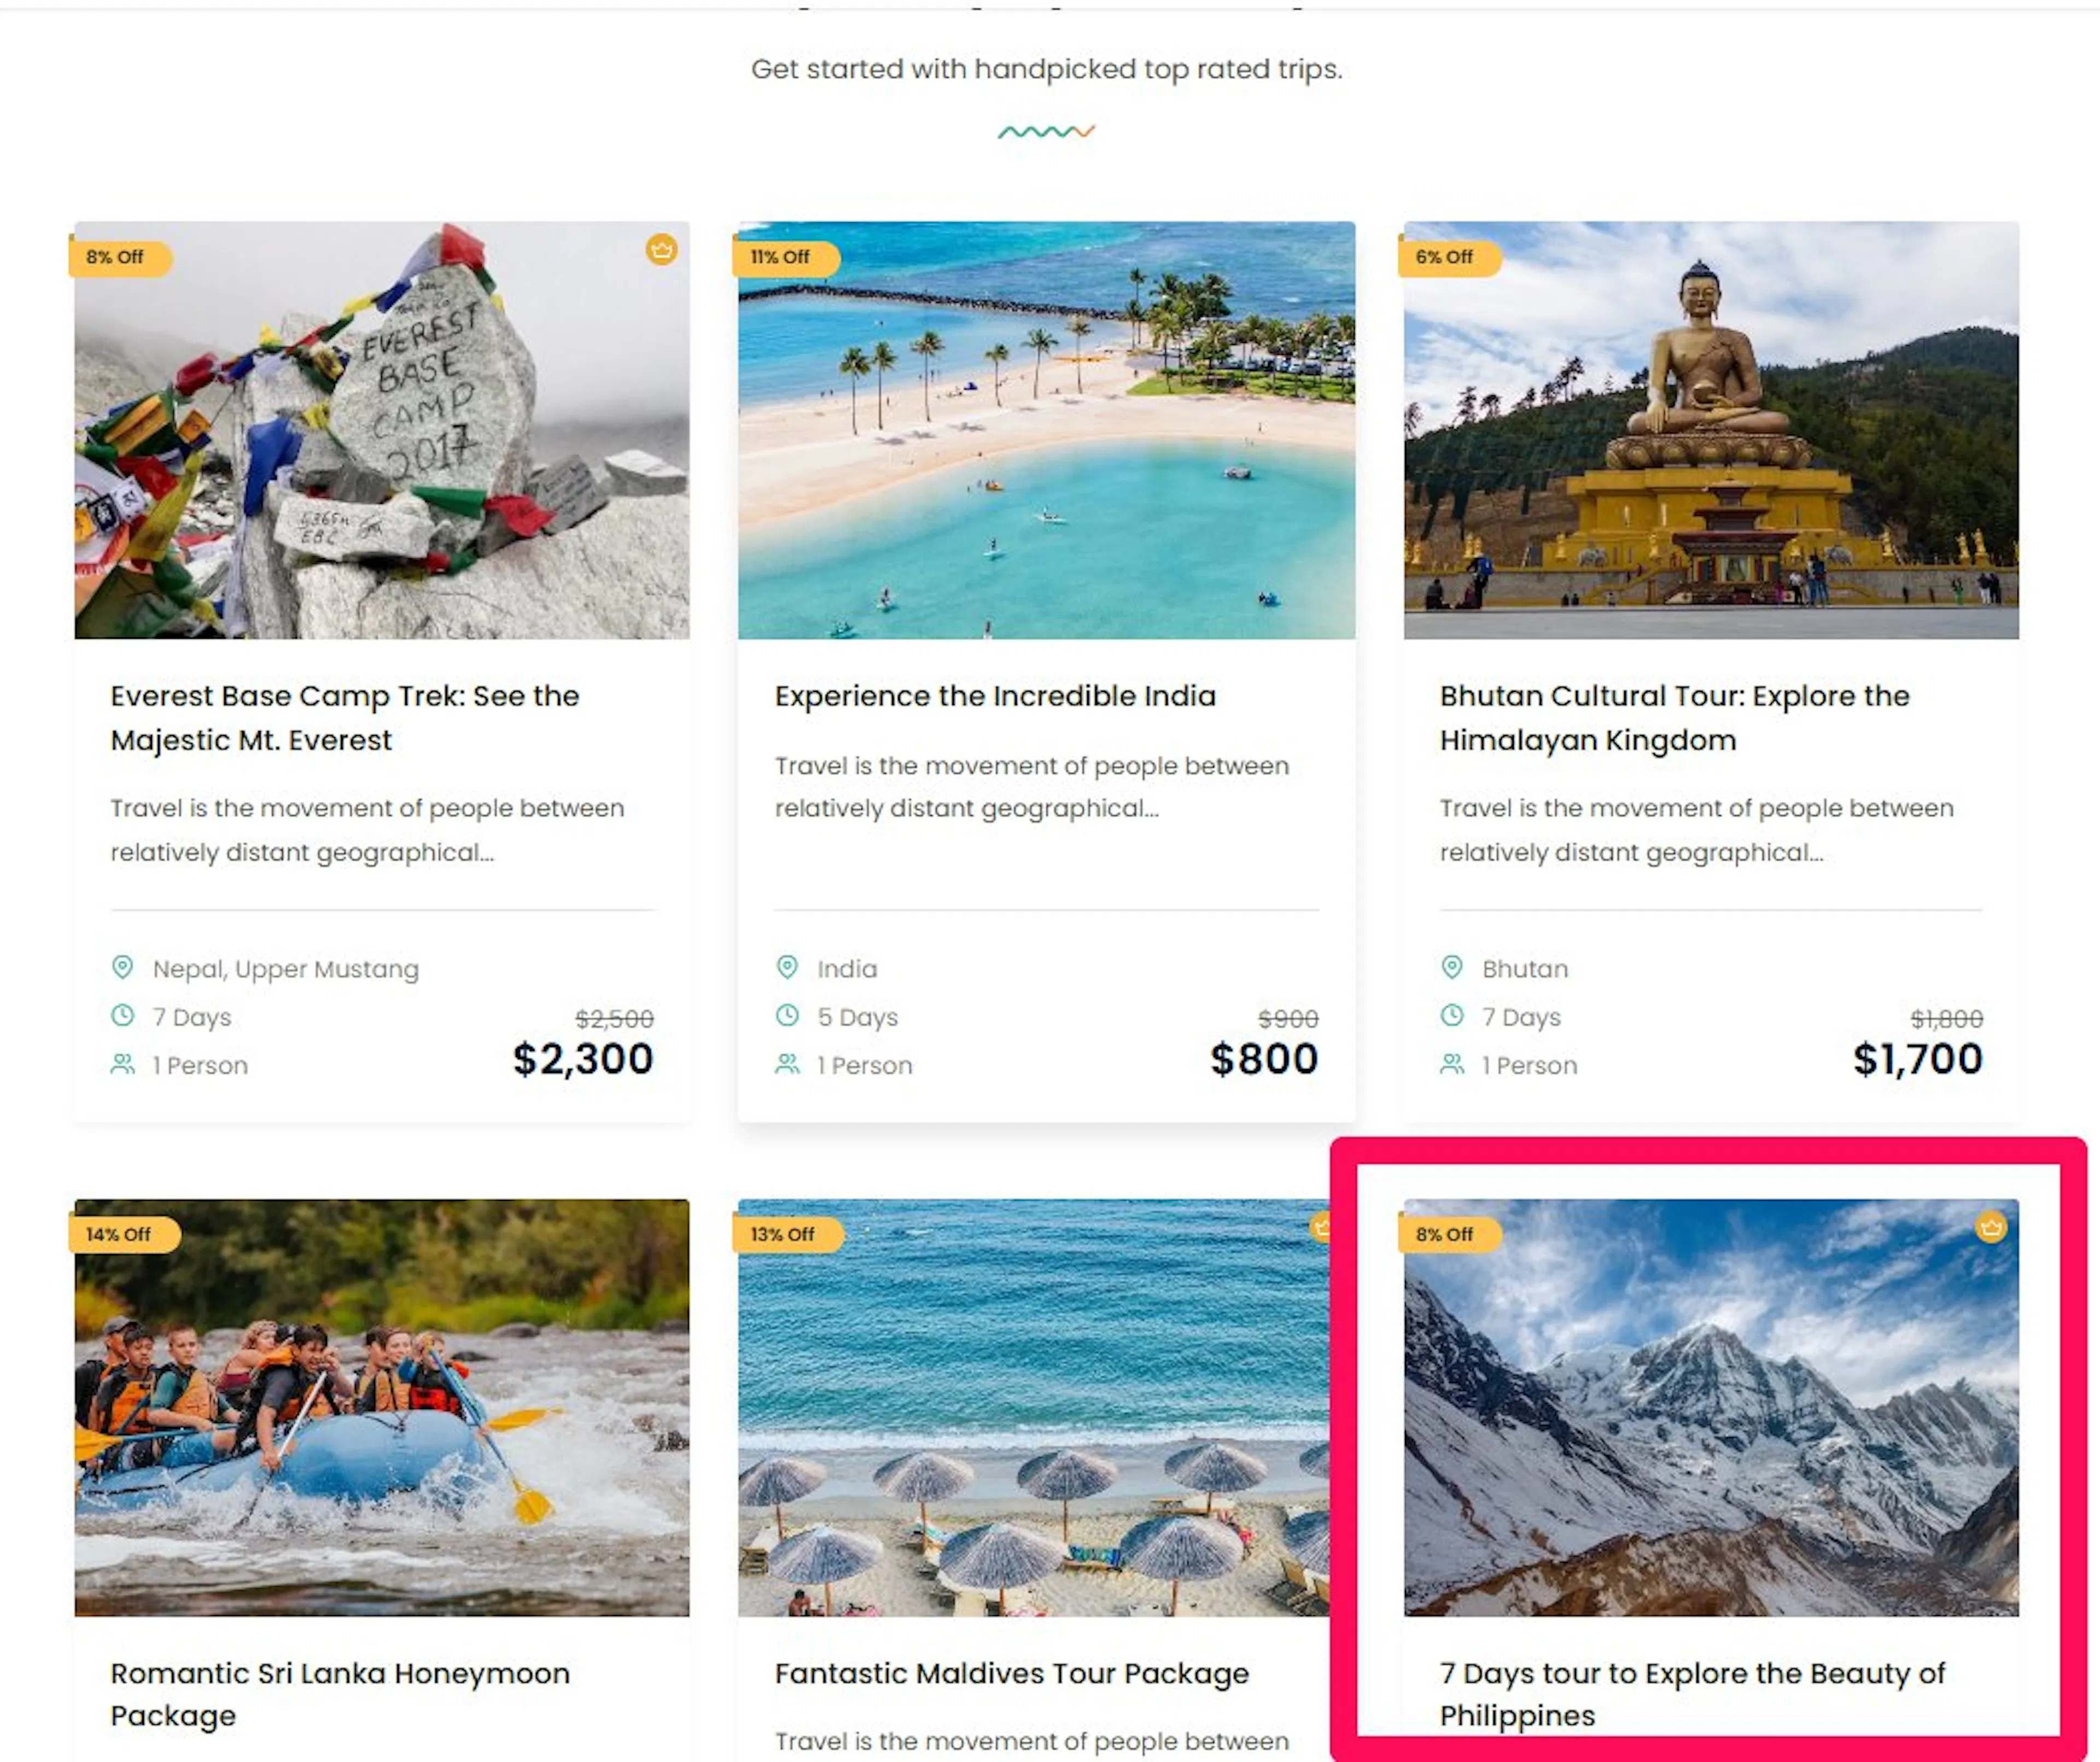
Task: Click the Everest Base Camp stone photo
Action: pos(382,430)
